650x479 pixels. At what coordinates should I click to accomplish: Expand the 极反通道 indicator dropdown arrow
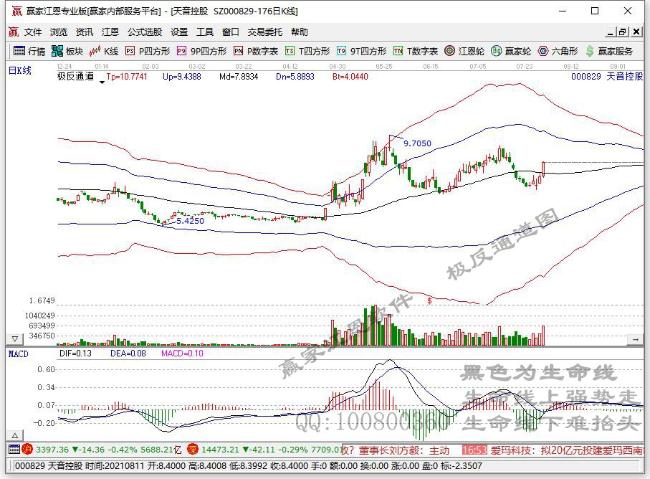102,82
